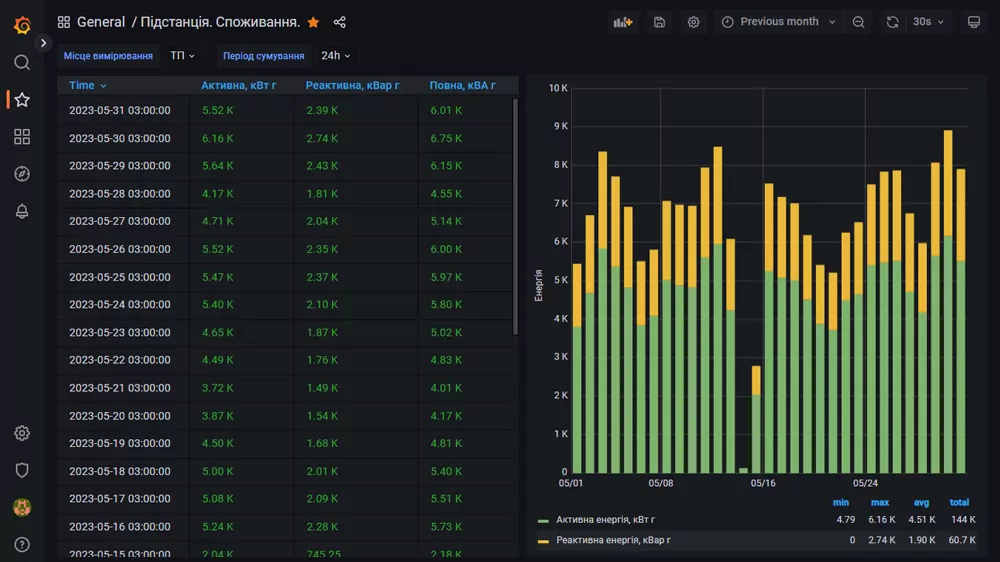The width and height of the screenshot is (1000, 562).
Task: Sort by Реактивна, кВар г column header
Action: point(352,85)
